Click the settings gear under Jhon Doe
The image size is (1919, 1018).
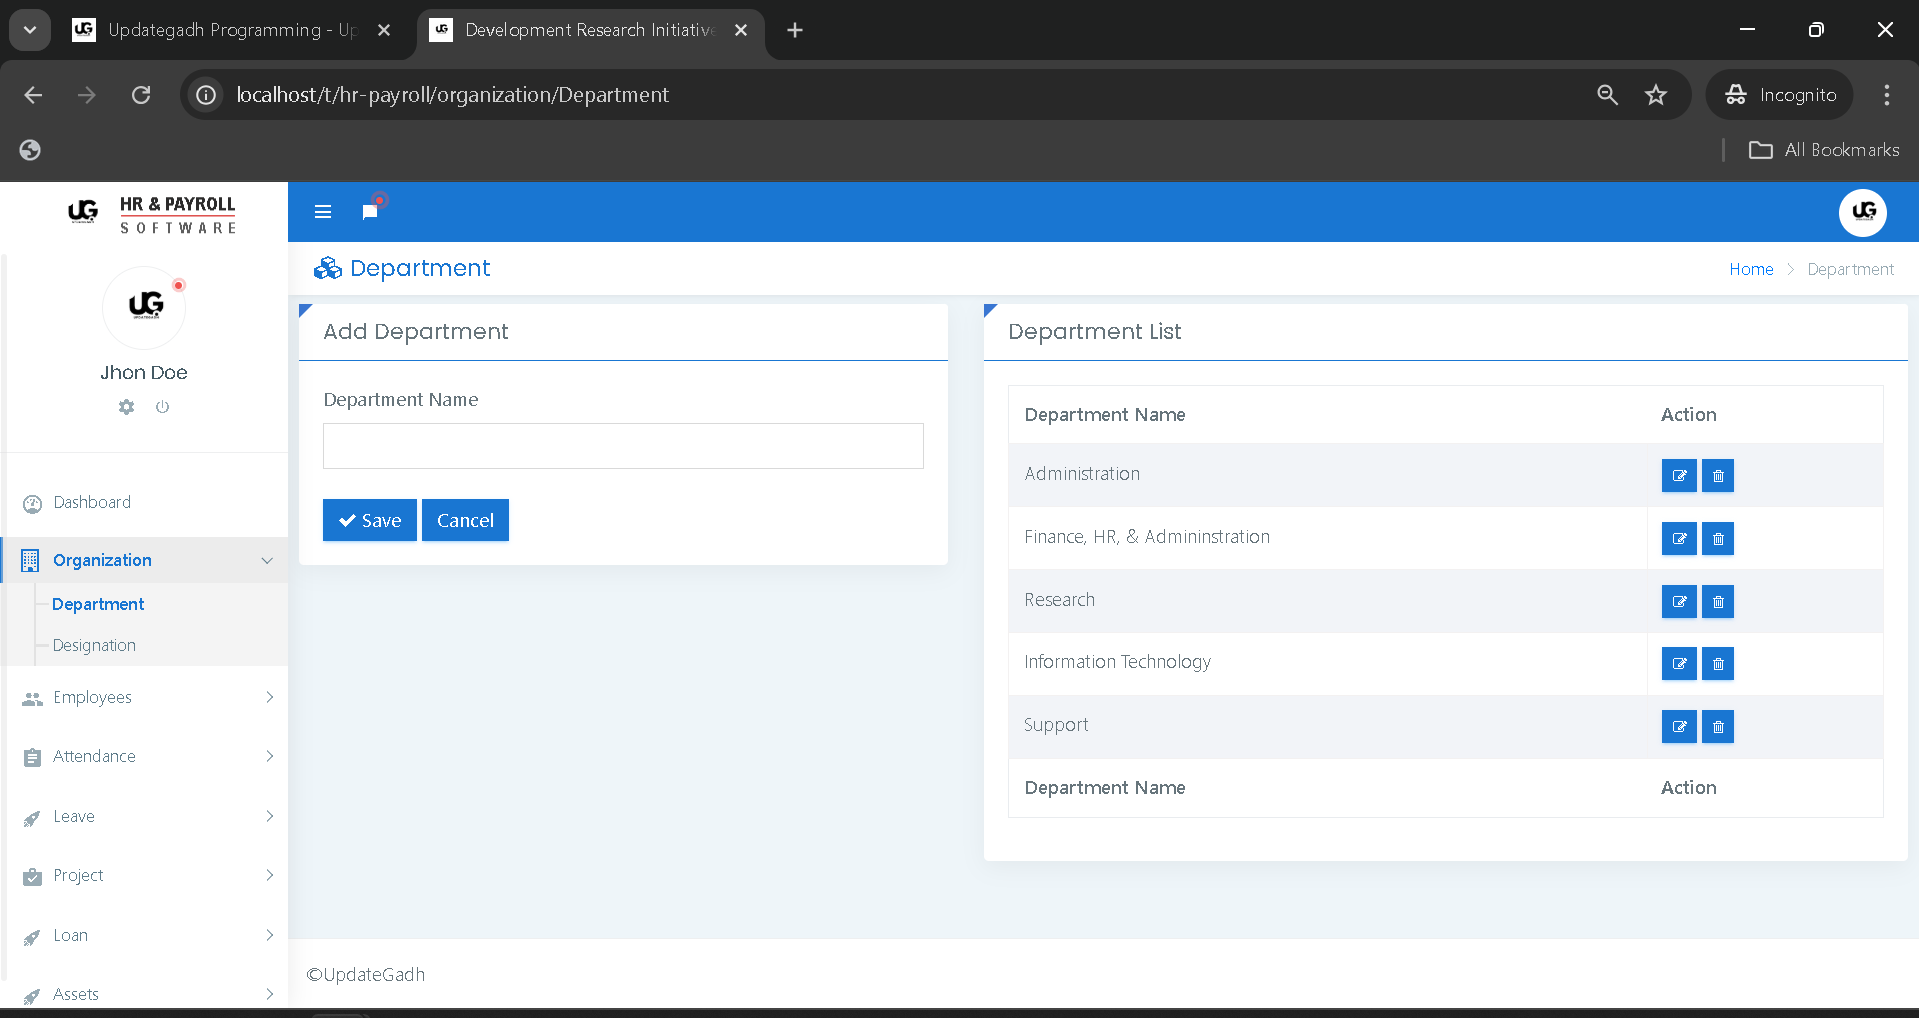126,407
